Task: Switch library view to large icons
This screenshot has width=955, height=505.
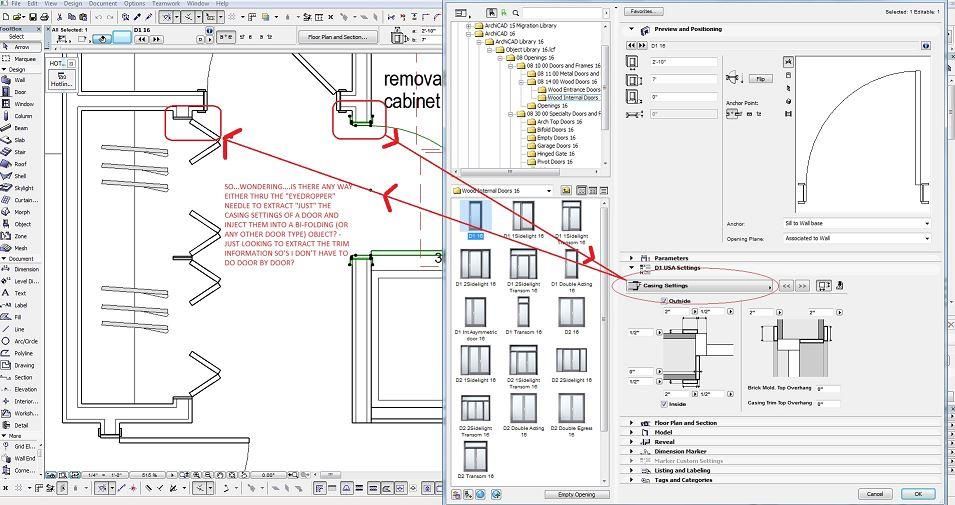Action: 581,191
